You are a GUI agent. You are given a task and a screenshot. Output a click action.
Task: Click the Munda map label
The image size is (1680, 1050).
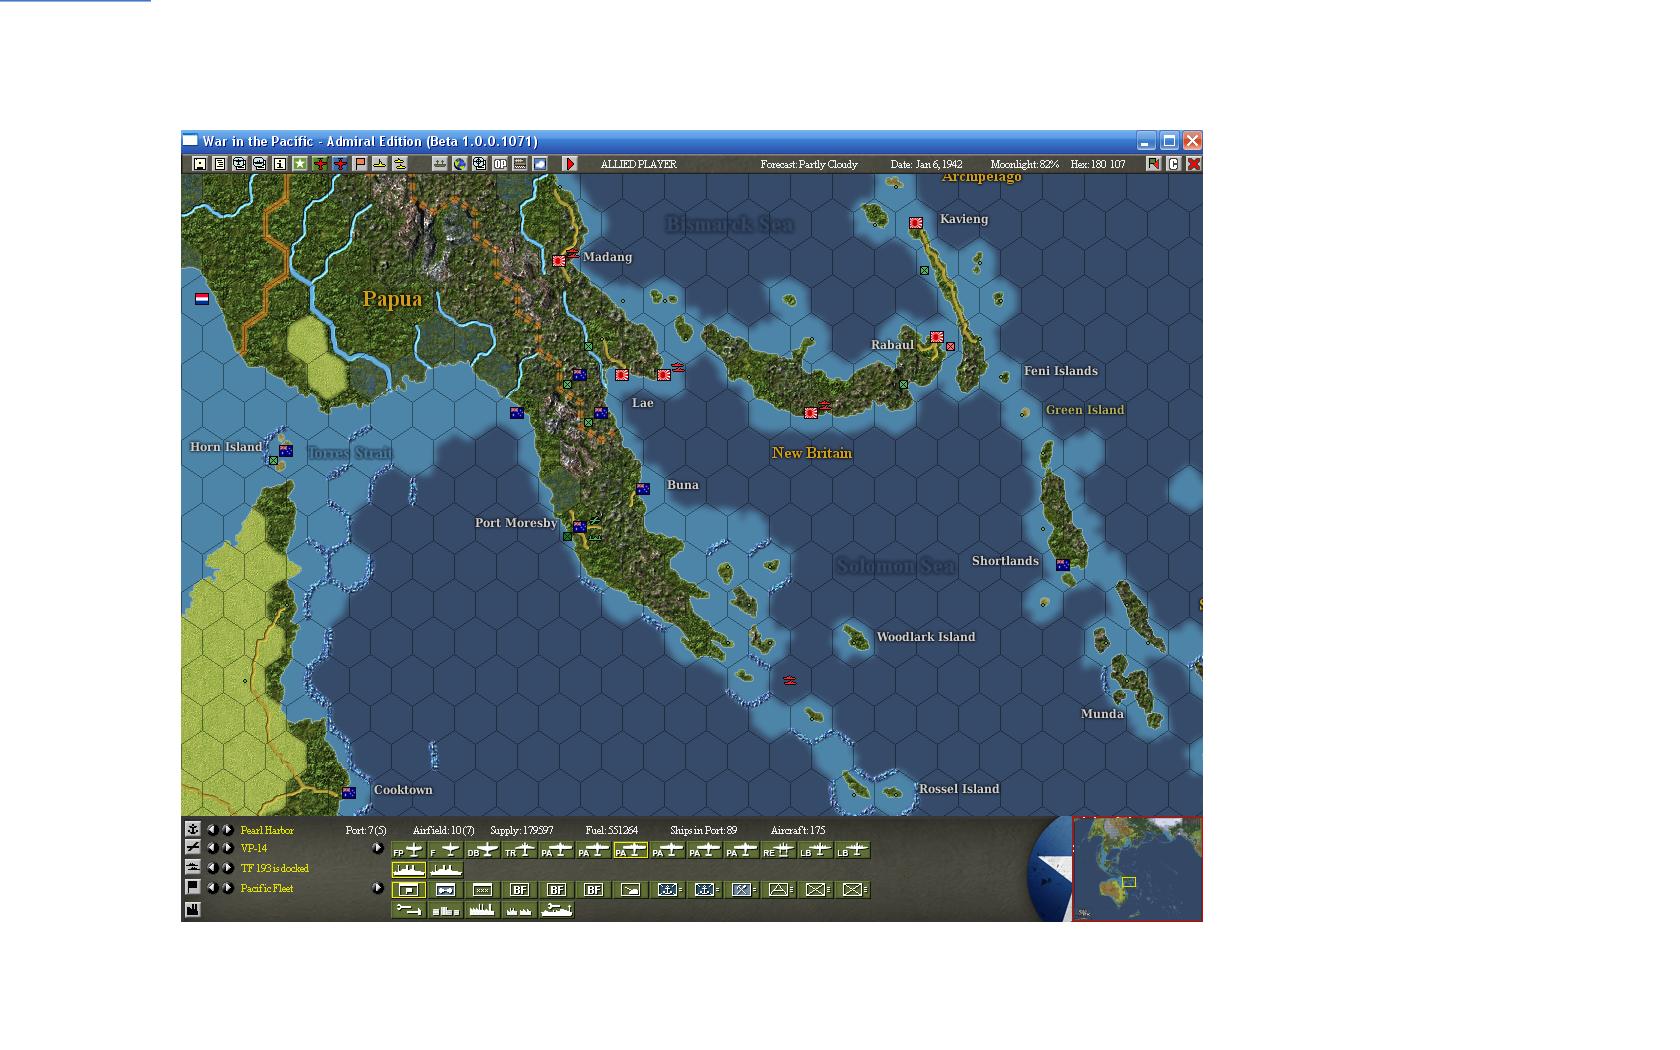point(1102,714)
